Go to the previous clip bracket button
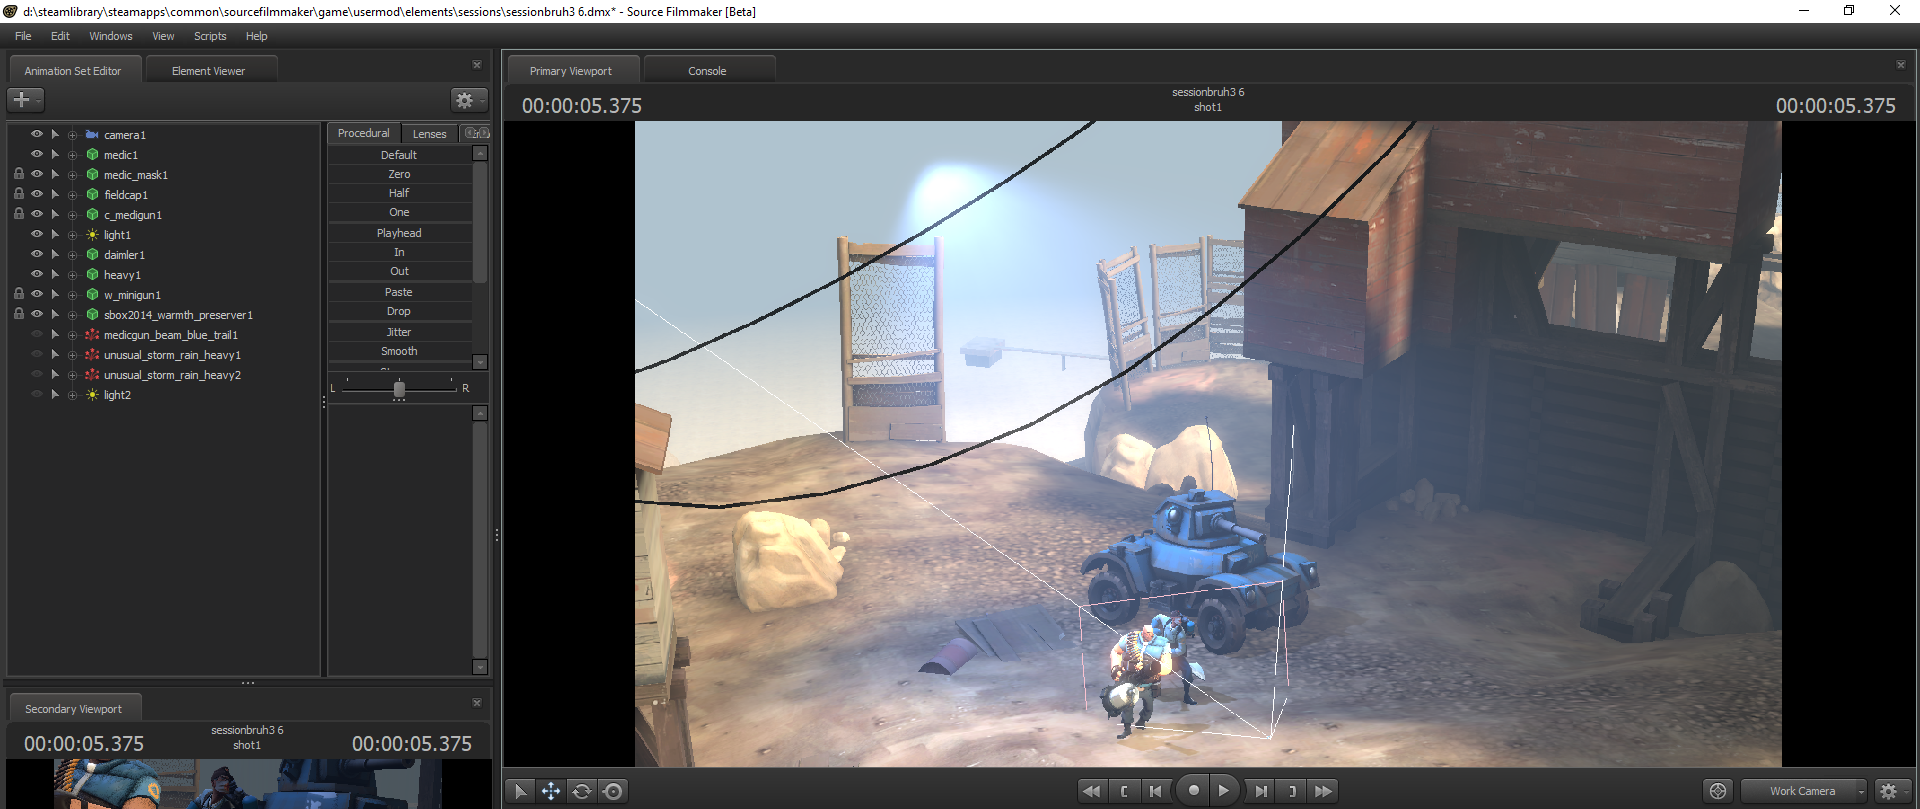Image resolution: width=1920 pixels, height=809 pixels. coord(1124,791)
